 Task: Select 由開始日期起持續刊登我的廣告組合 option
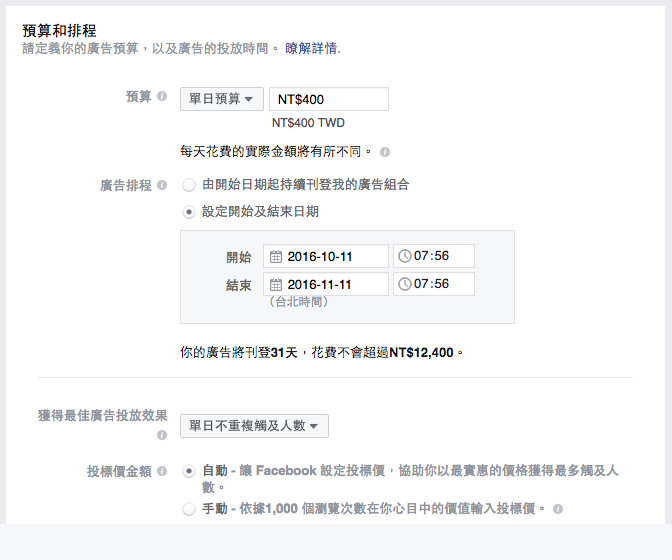tap(189, 185)
